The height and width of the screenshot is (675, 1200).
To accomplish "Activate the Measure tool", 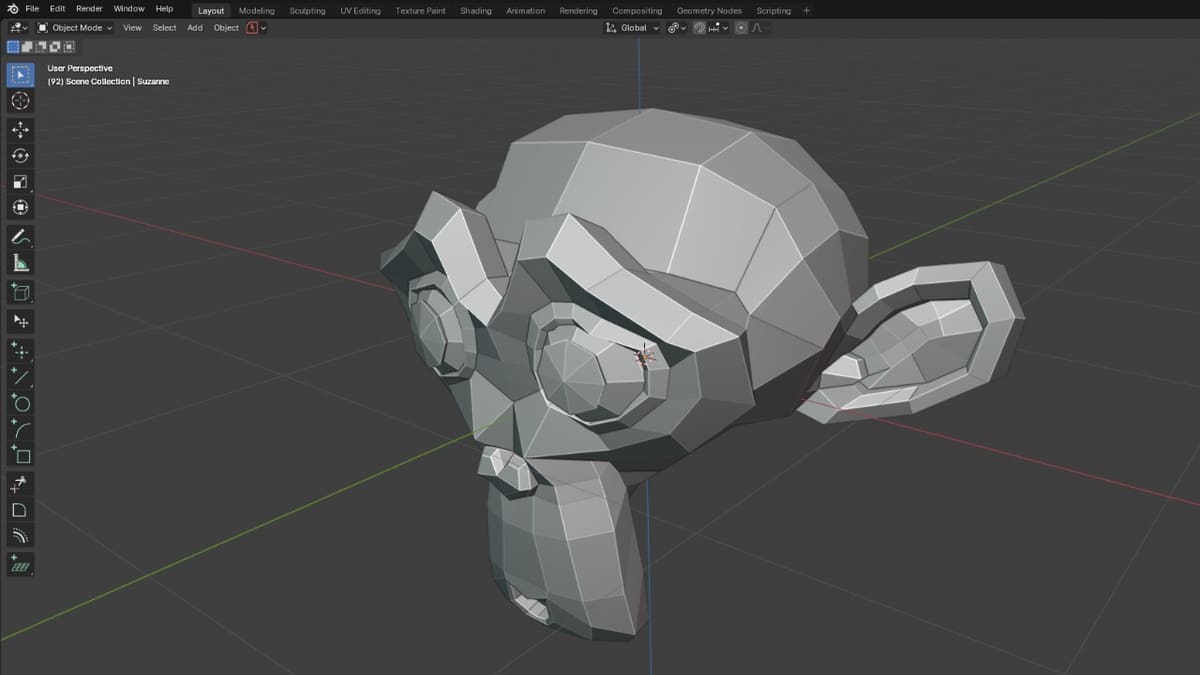I will pos(19,262).
